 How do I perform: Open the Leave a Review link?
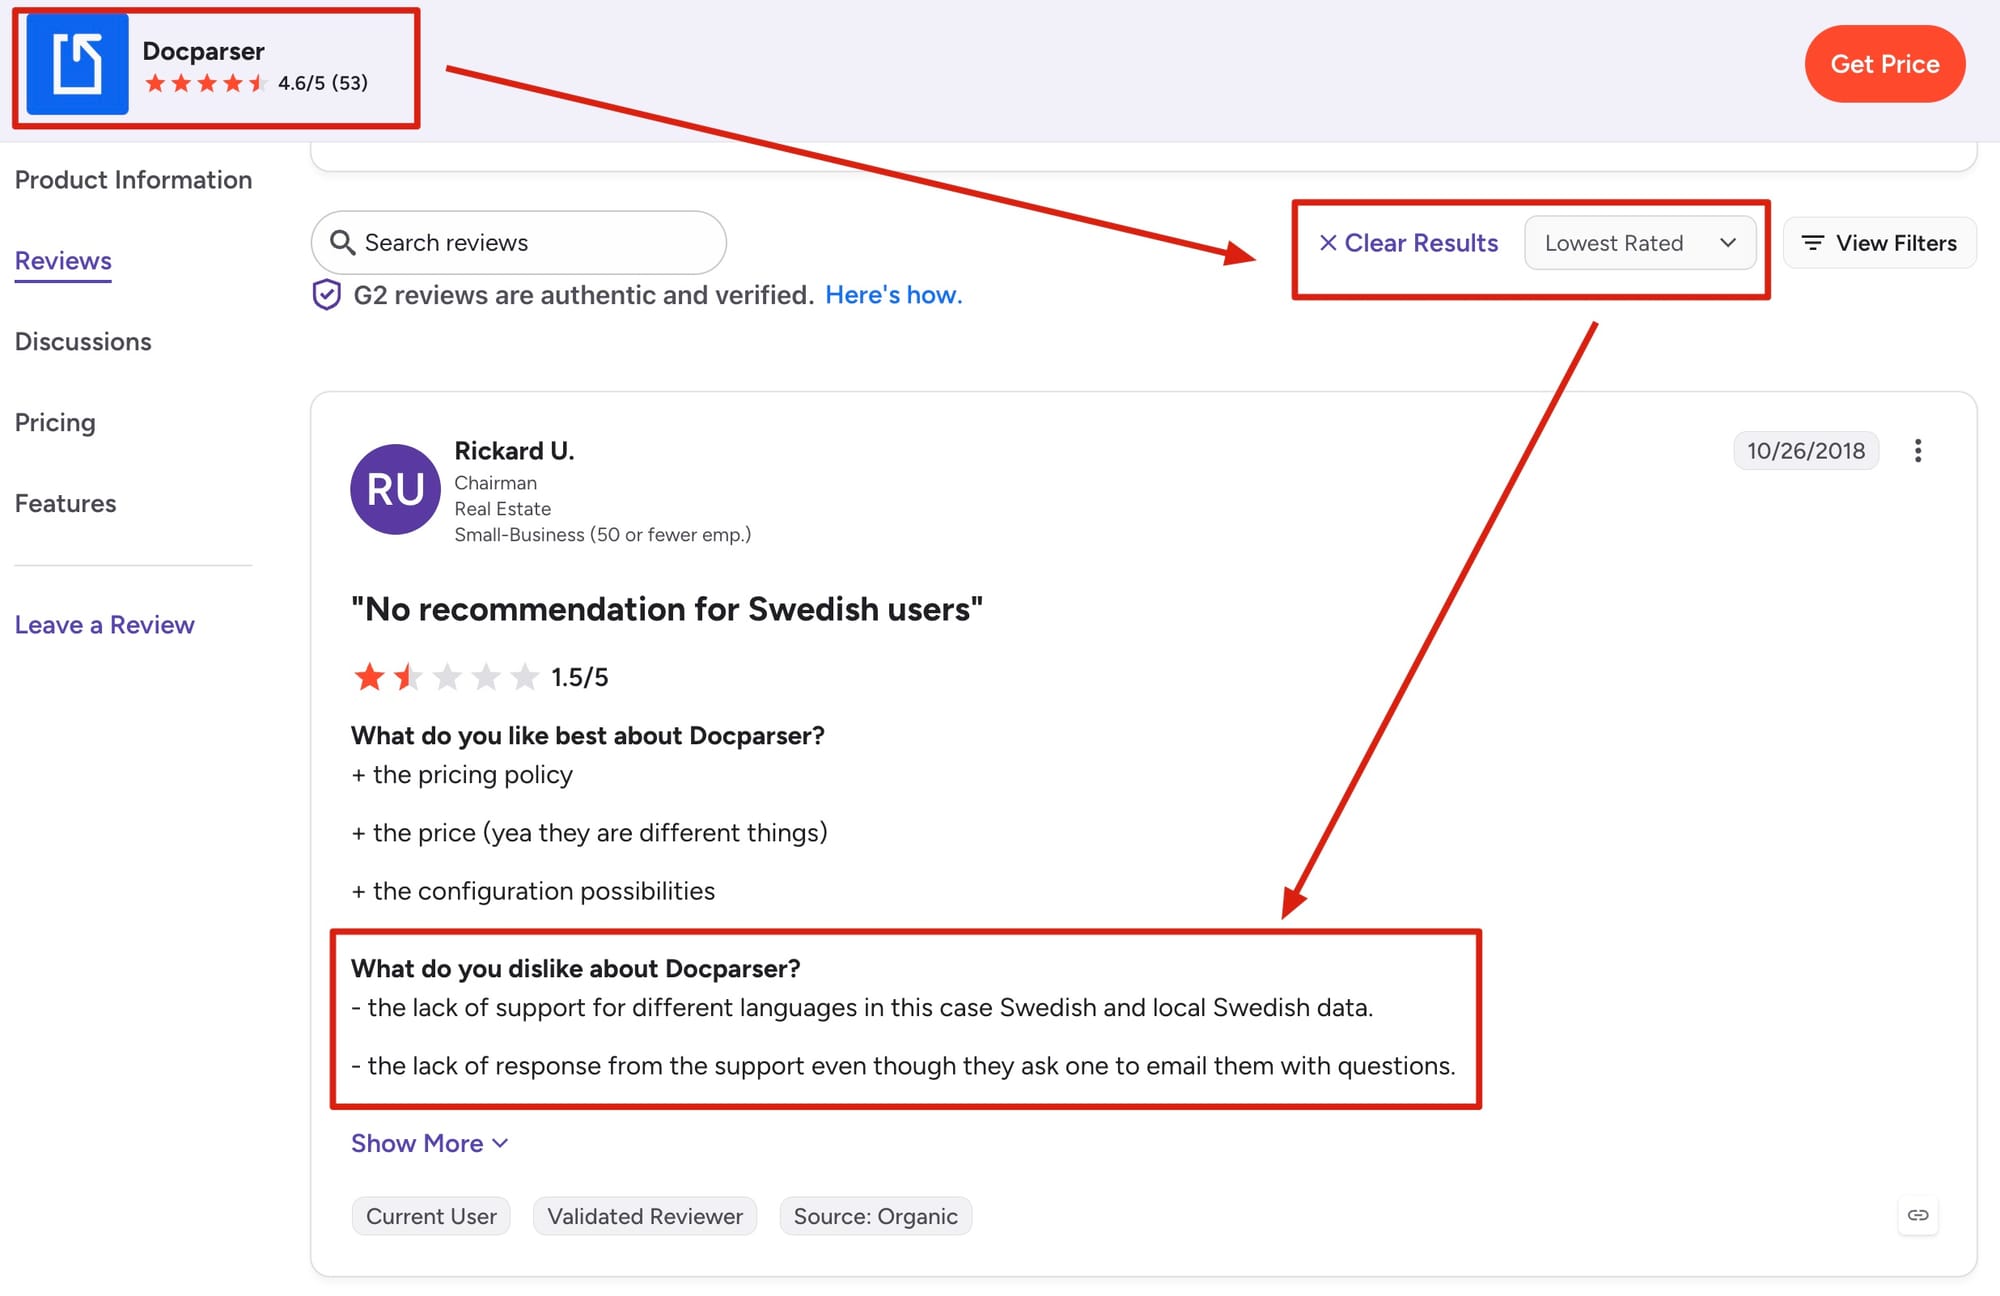pyautogui.click(x=104, y=625)
